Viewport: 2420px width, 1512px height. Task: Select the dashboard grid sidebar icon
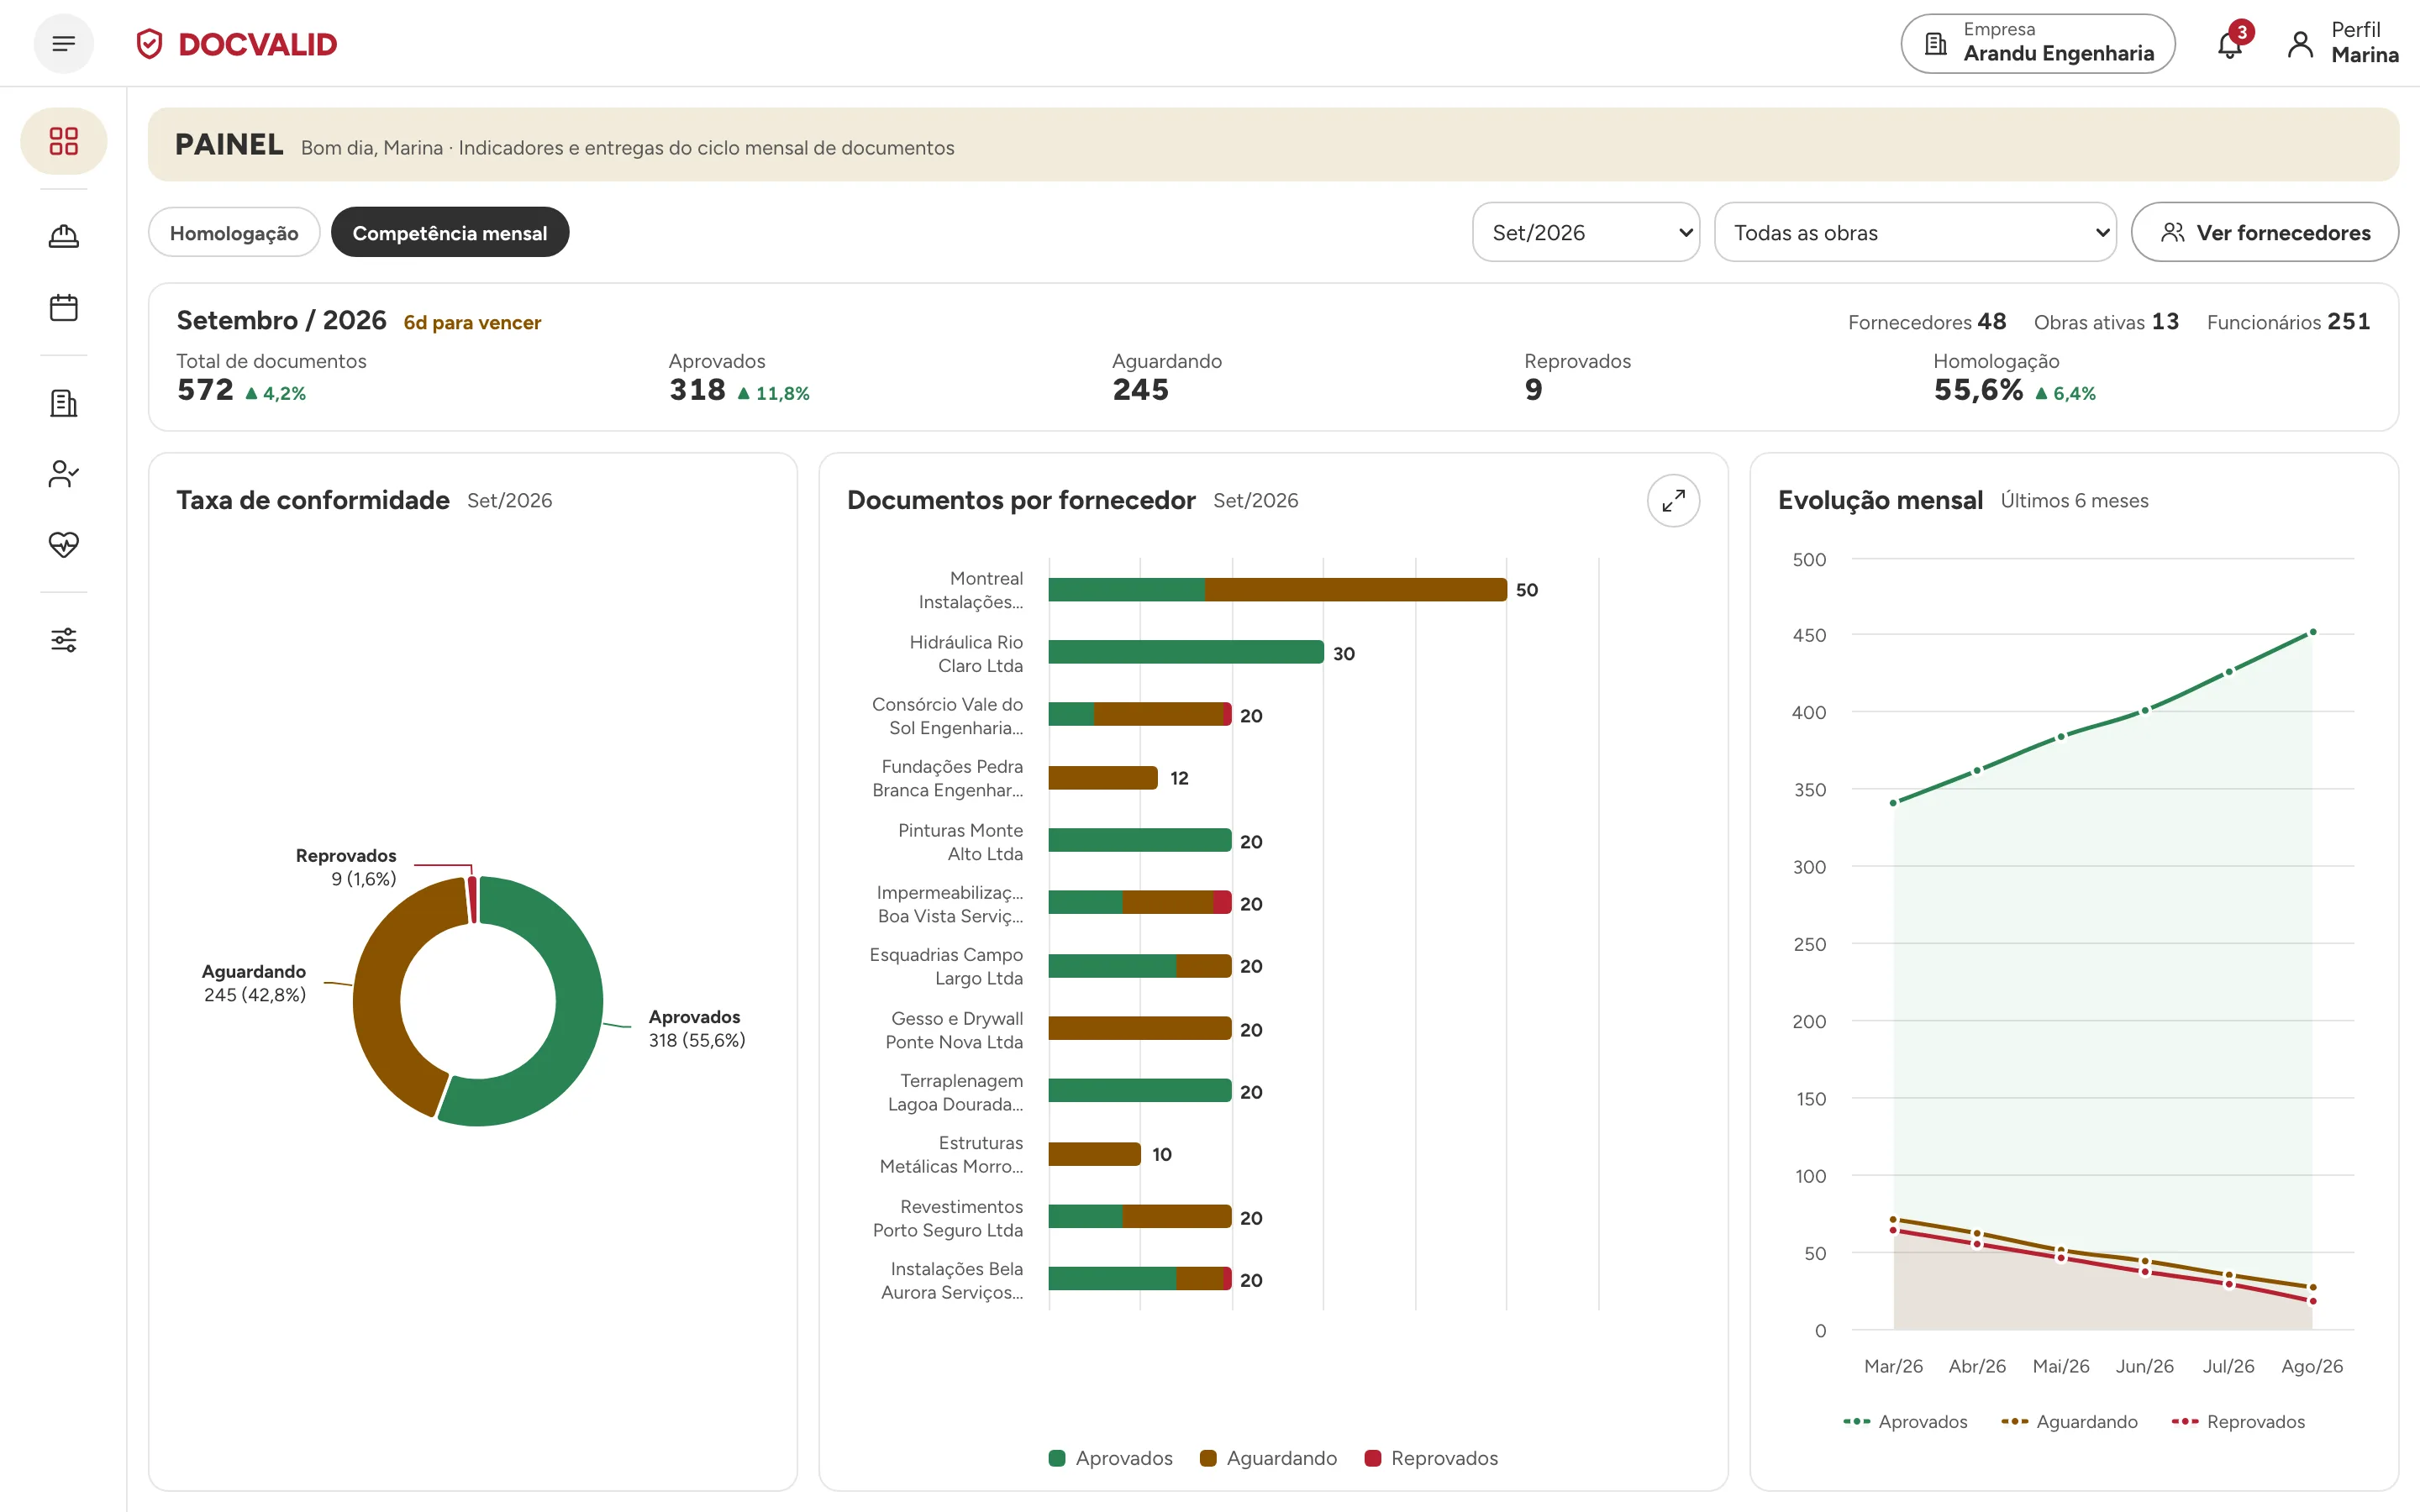click(x=64, y=141)
